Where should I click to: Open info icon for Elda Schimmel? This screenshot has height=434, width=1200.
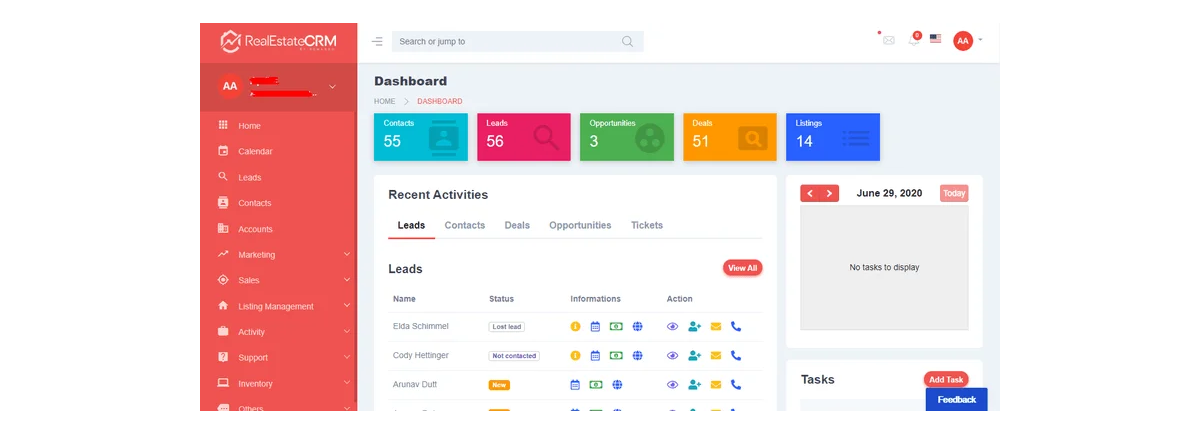coord(575,326)
